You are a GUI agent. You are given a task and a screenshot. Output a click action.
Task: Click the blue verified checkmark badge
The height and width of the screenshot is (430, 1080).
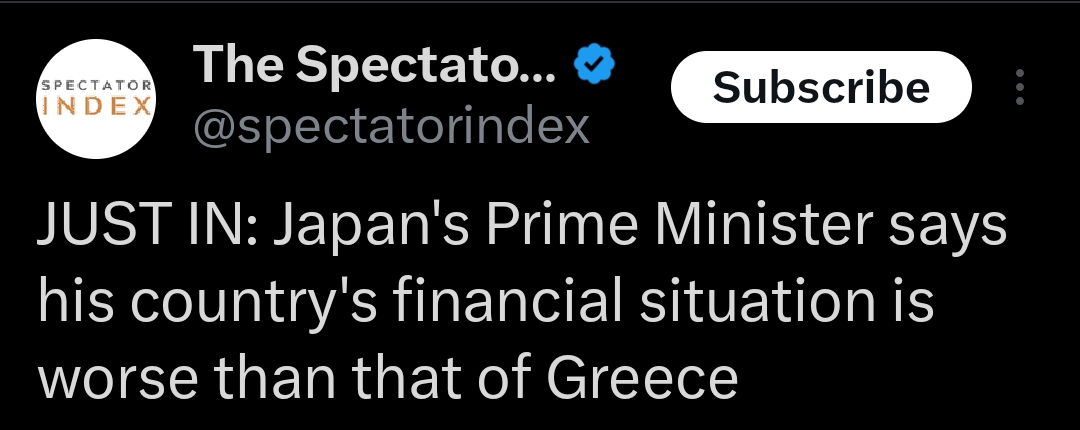593,65
